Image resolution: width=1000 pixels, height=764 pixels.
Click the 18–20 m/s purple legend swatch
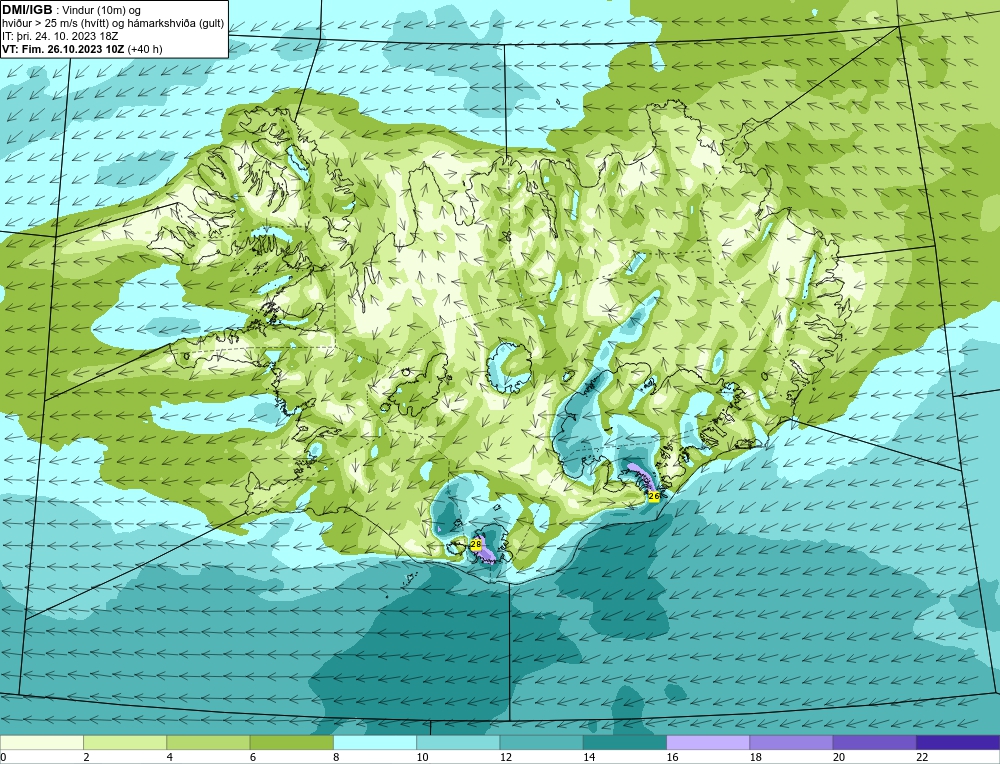coord(791,743)
